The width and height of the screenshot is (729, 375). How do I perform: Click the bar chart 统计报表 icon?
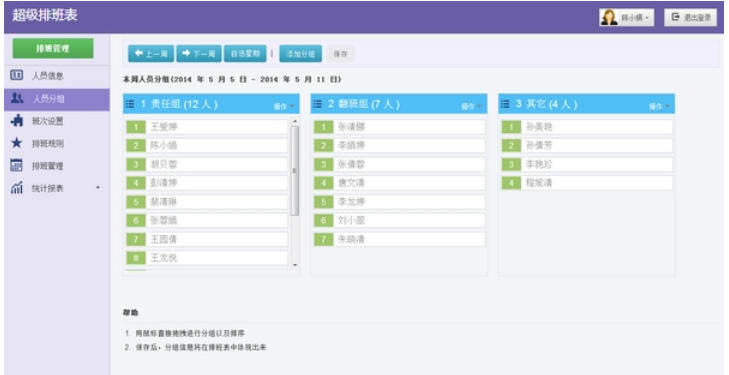click(16, 188)
